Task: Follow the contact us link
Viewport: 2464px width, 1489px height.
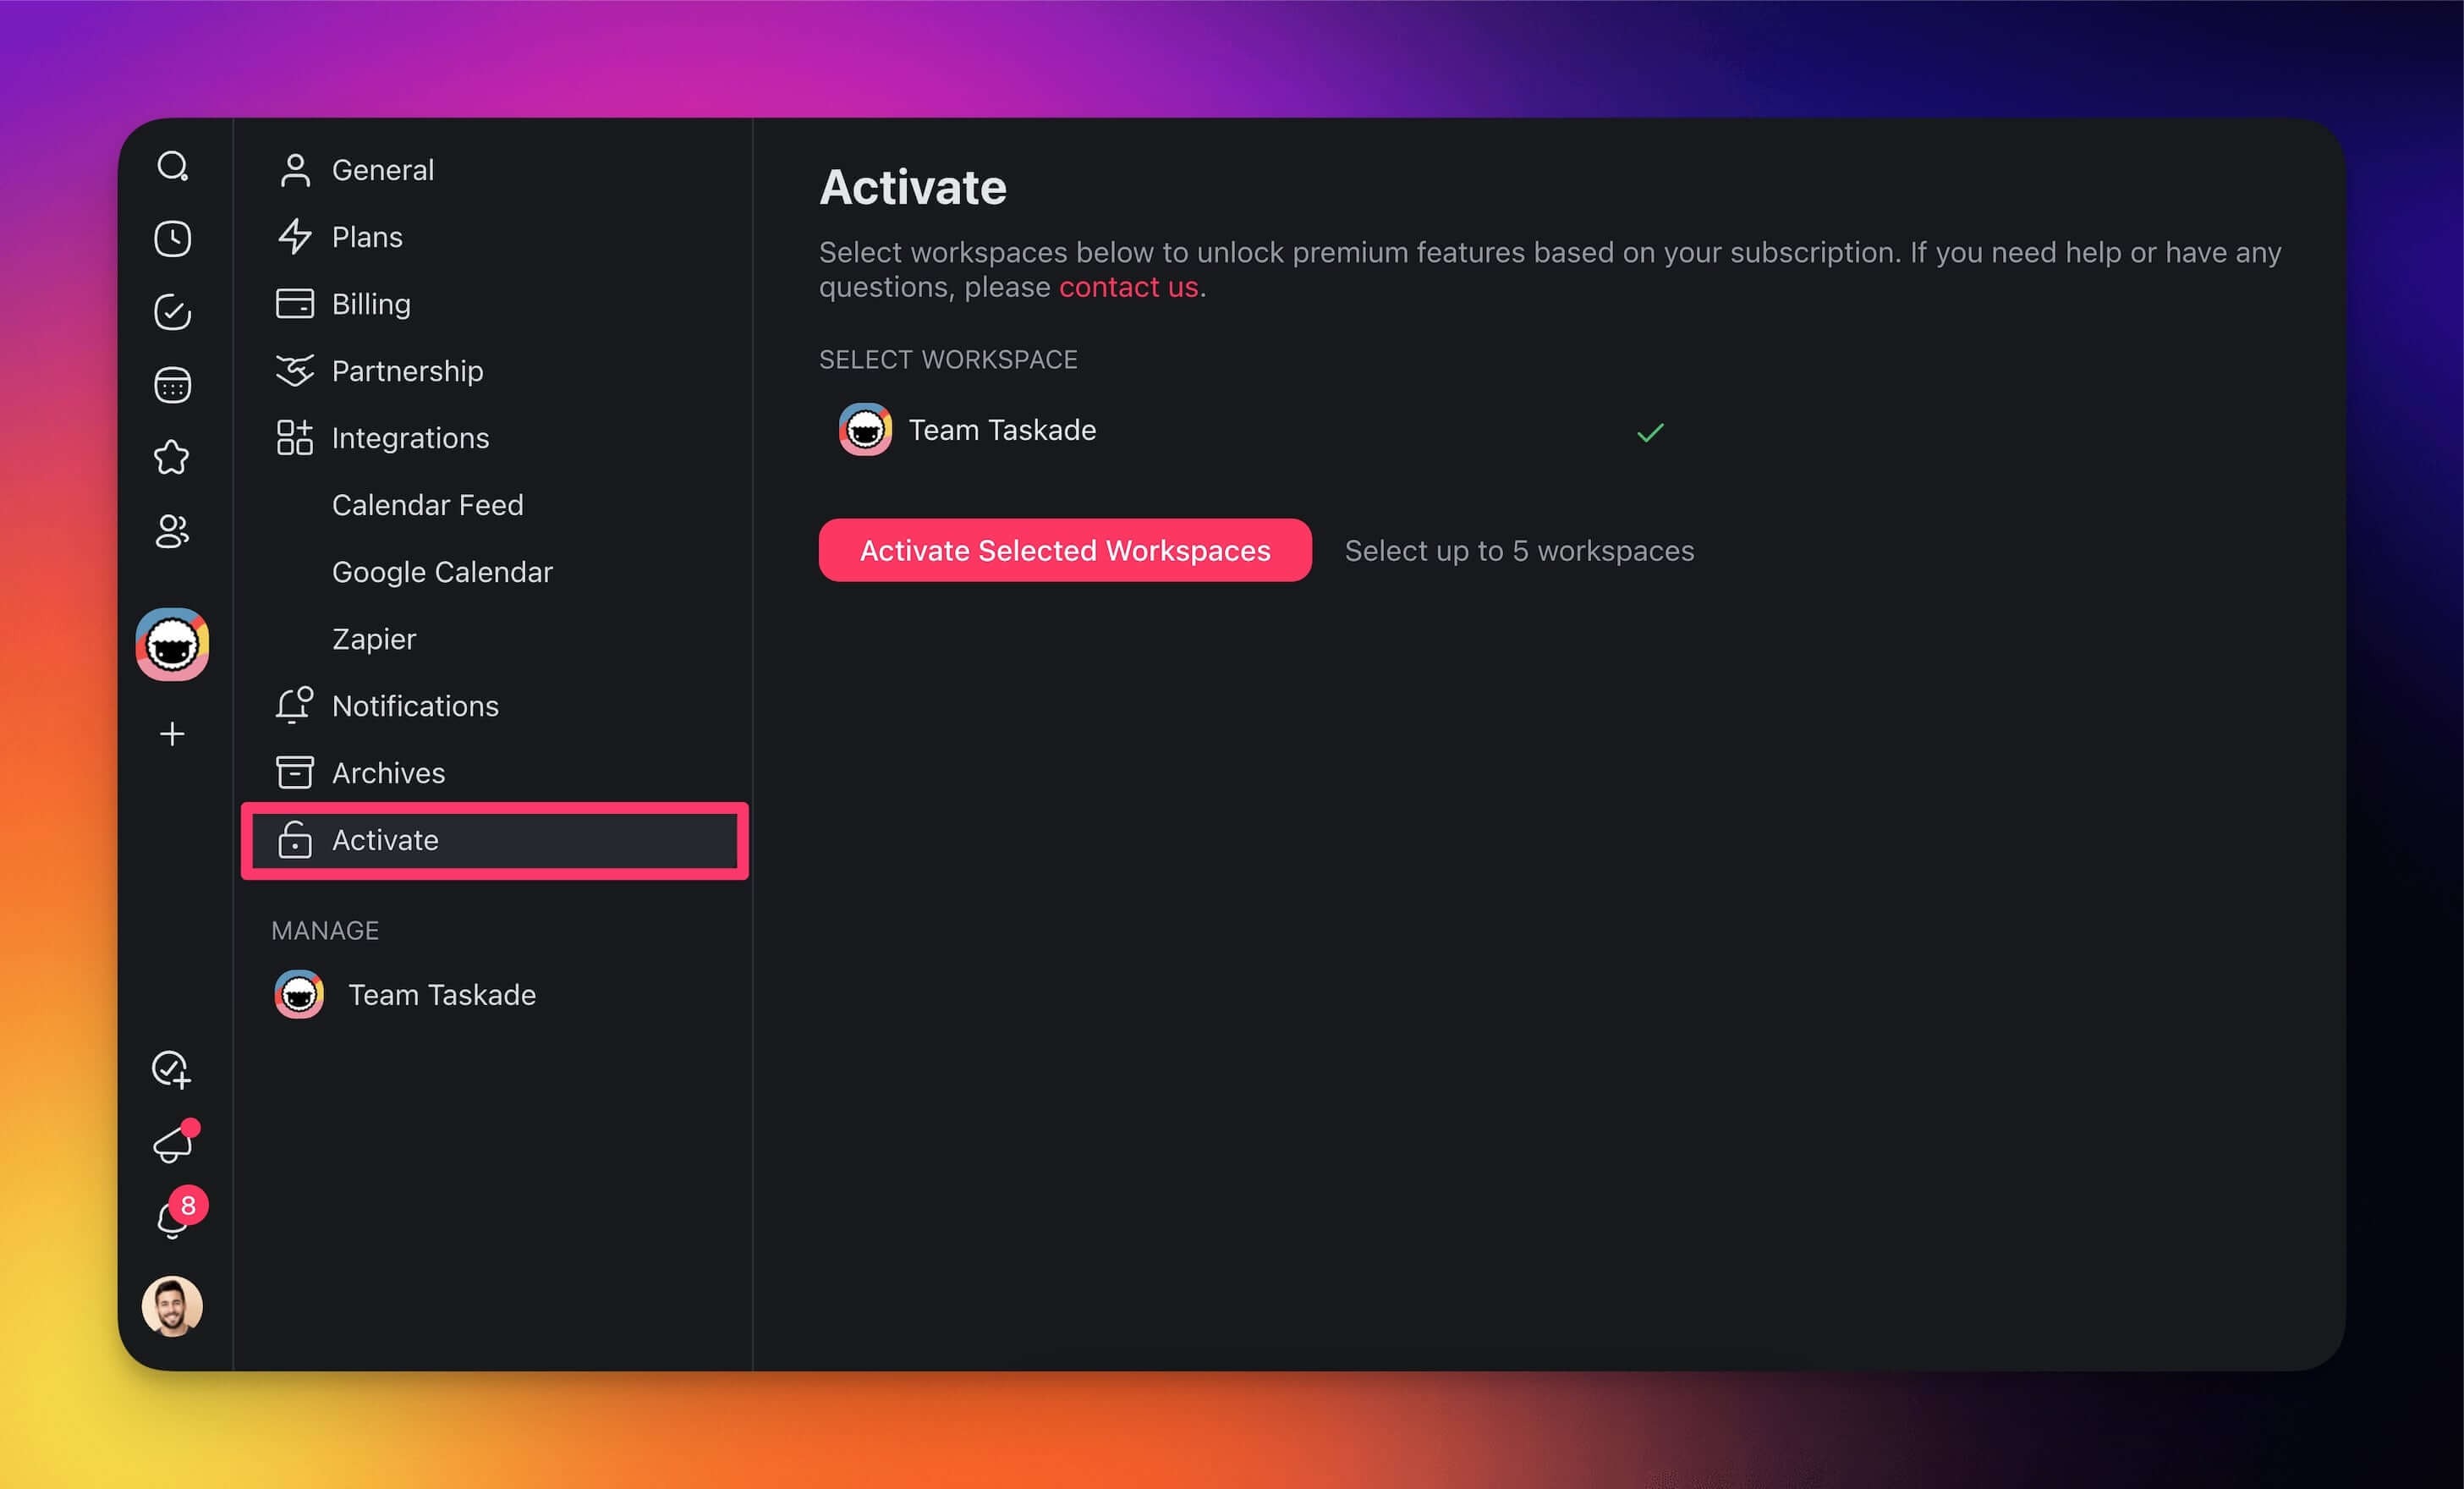Action: [x=1128, y=287]
